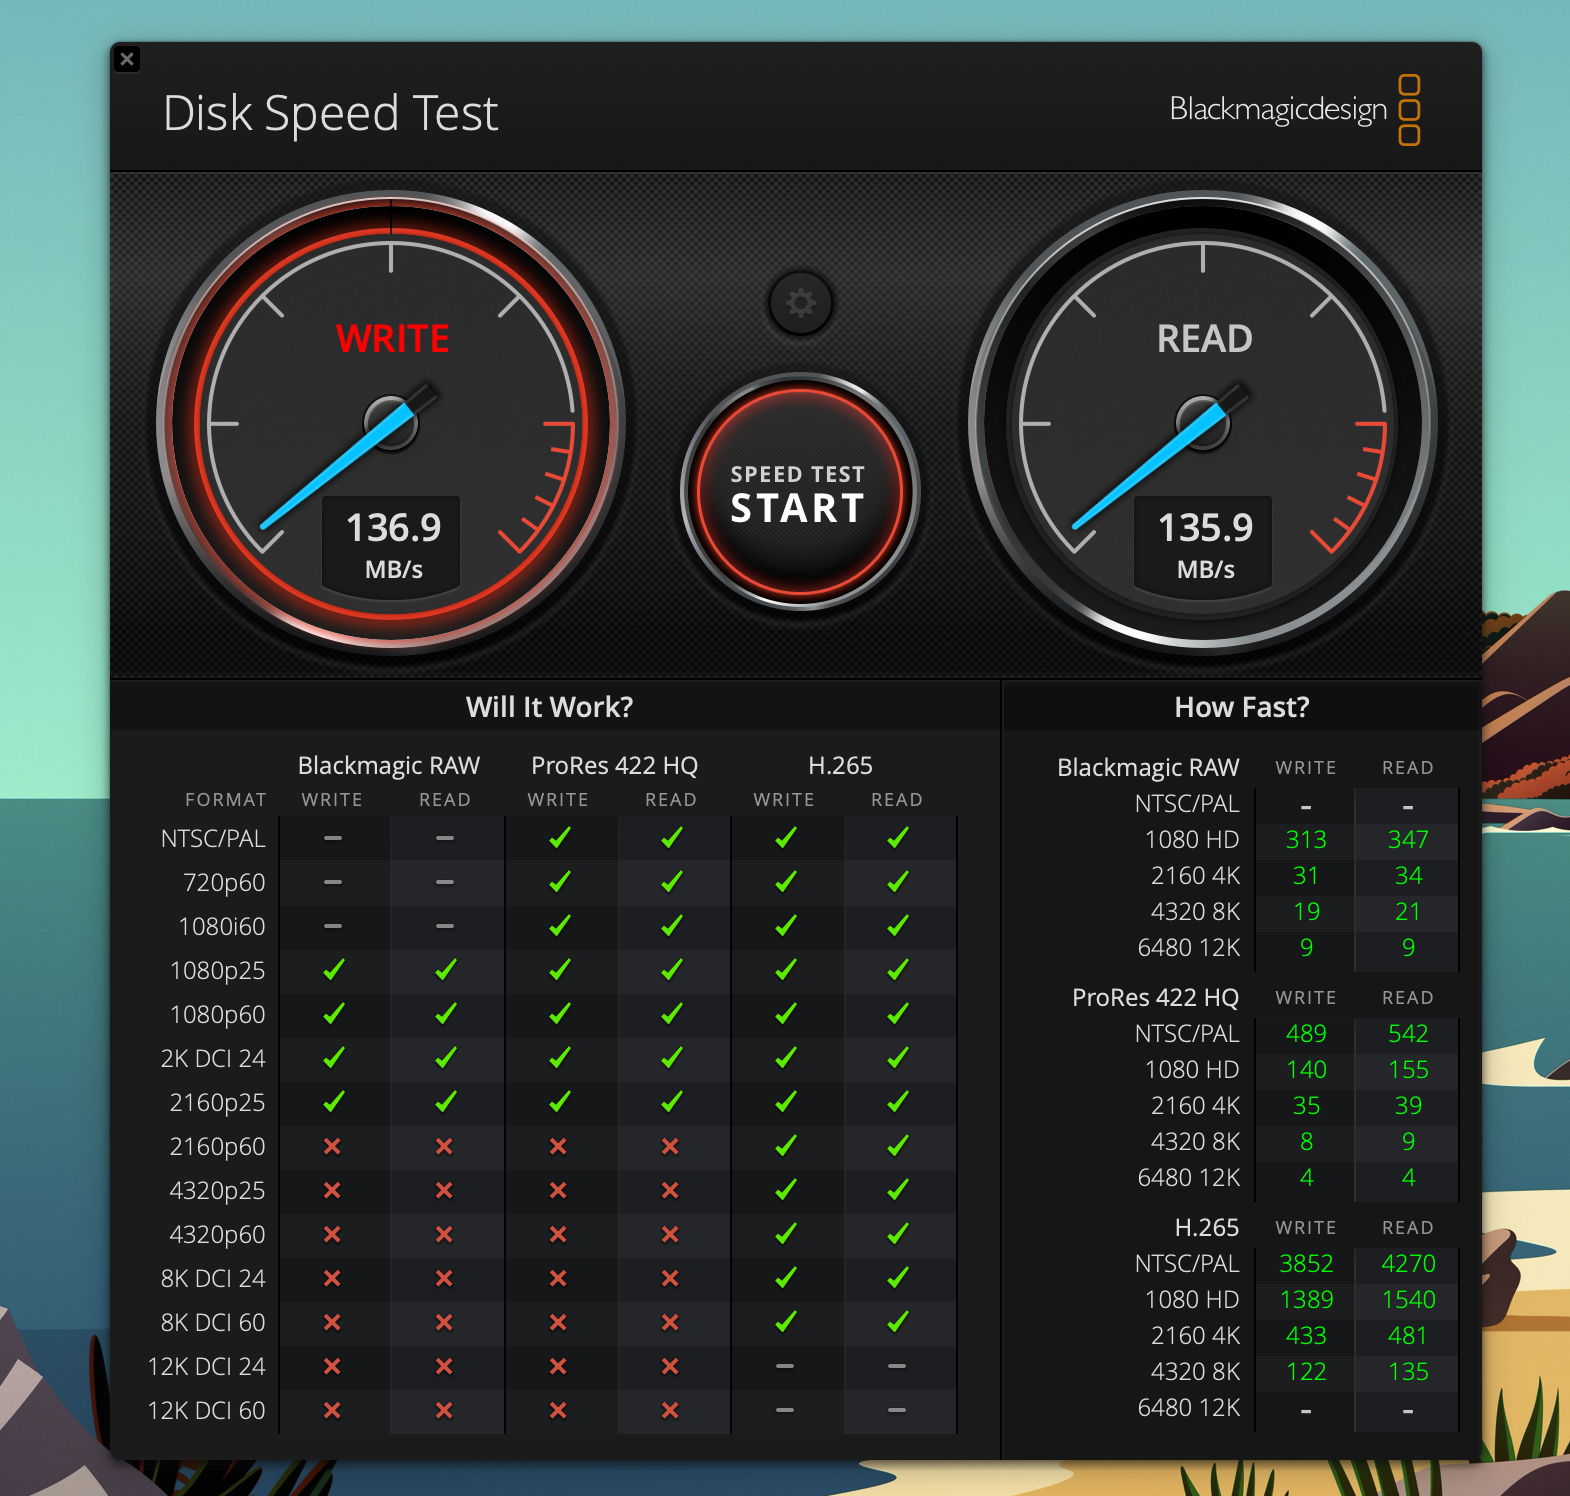Select the 135.9 MB/s read speed readout
Screen dimensions: 1570x1496
1205,545
